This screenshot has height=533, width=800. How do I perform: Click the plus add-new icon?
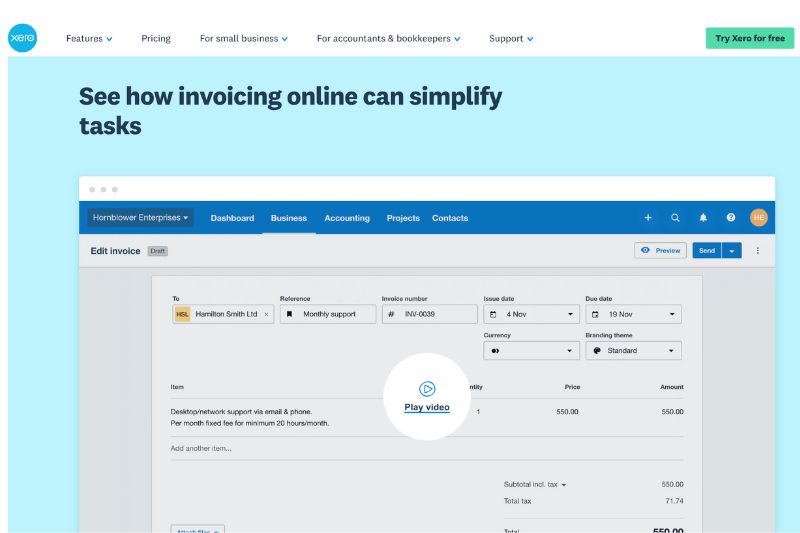click(x=648, y=218)
